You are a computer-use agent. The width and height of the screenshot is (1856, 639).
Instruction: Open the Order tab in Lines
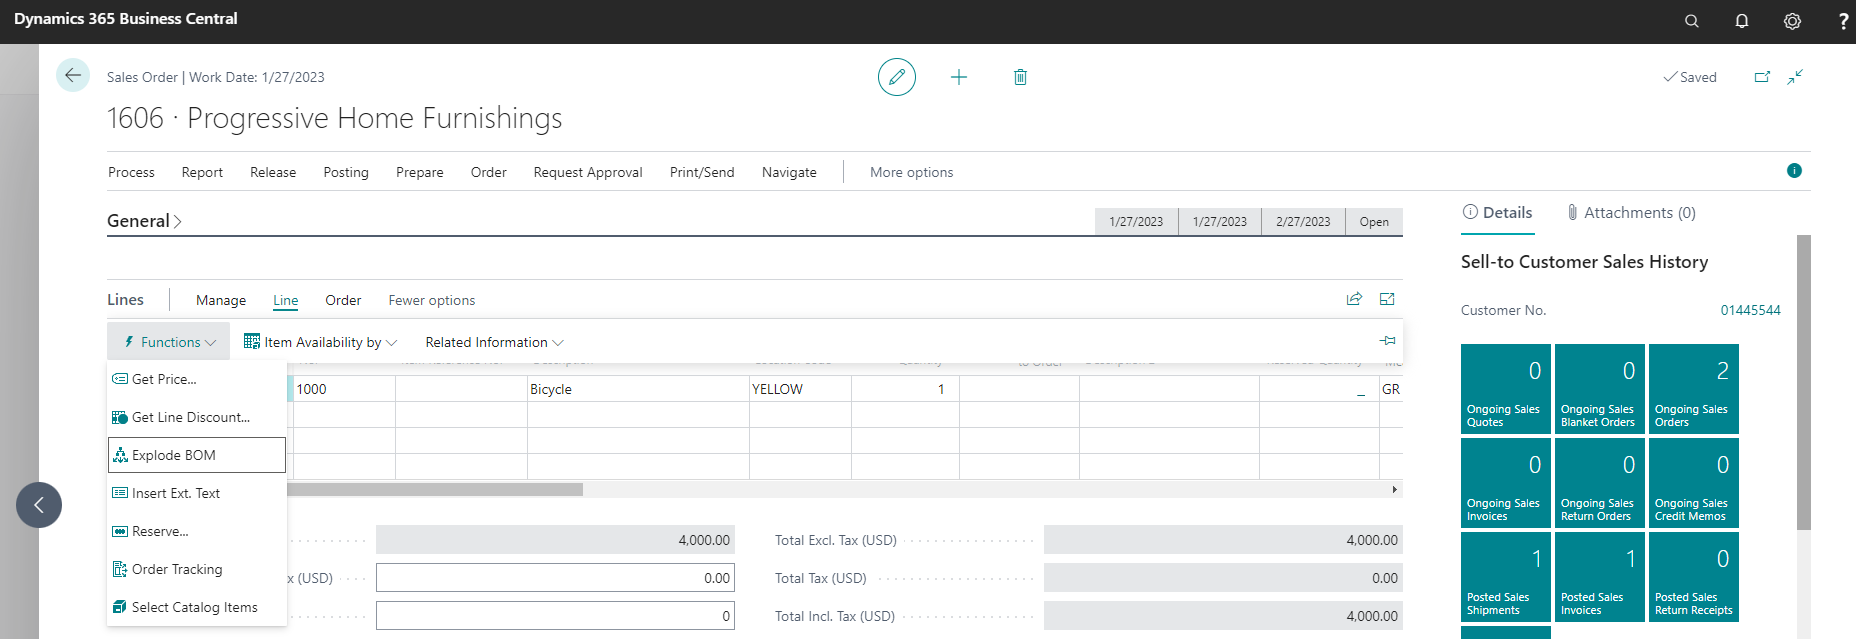(343, 300)
